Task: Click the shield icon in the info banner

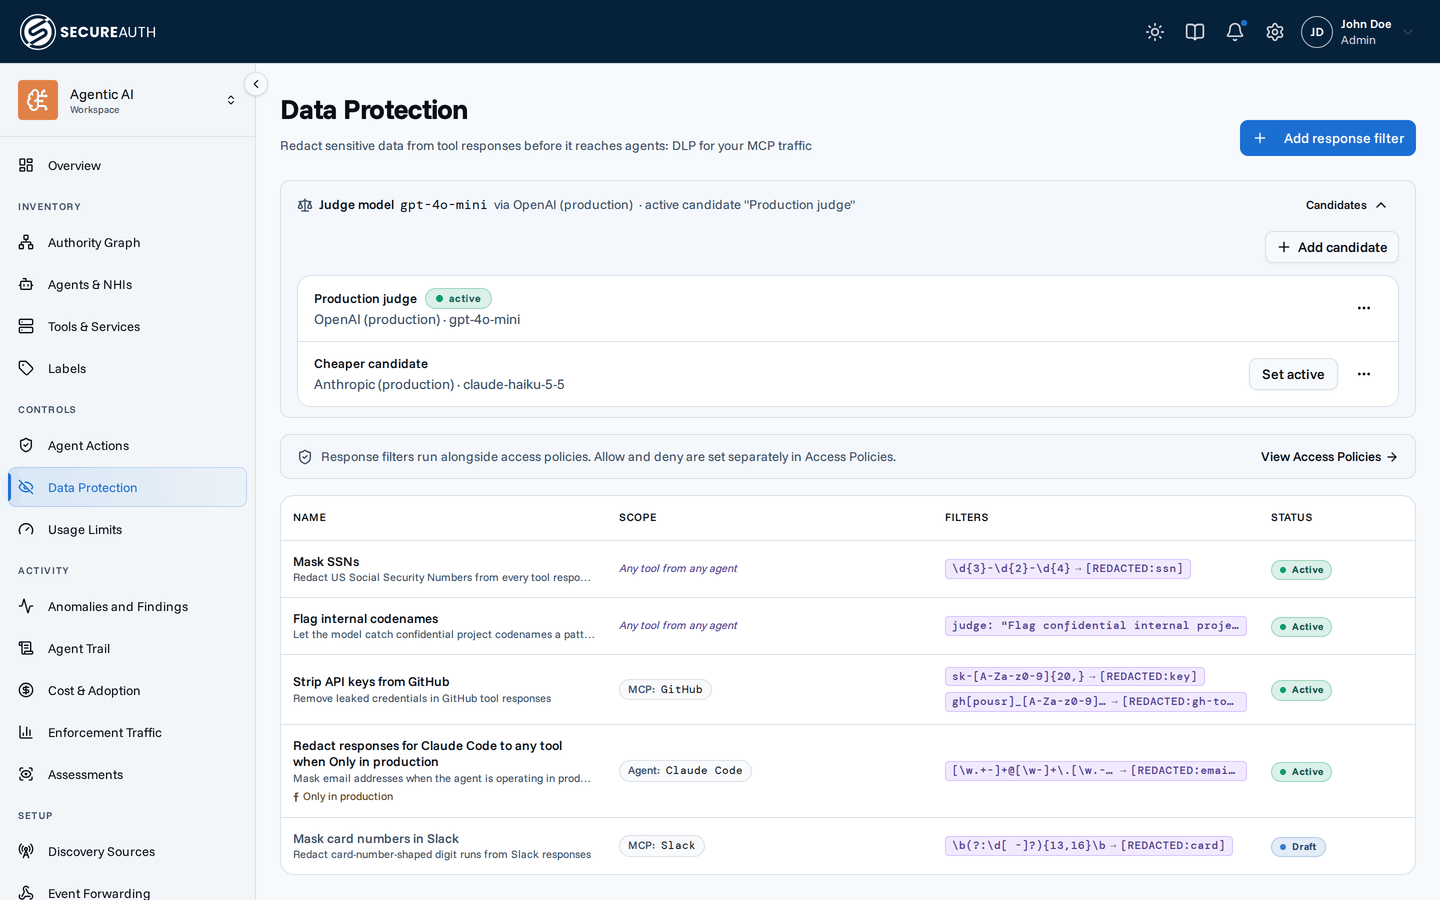Action: click(305, 457)
